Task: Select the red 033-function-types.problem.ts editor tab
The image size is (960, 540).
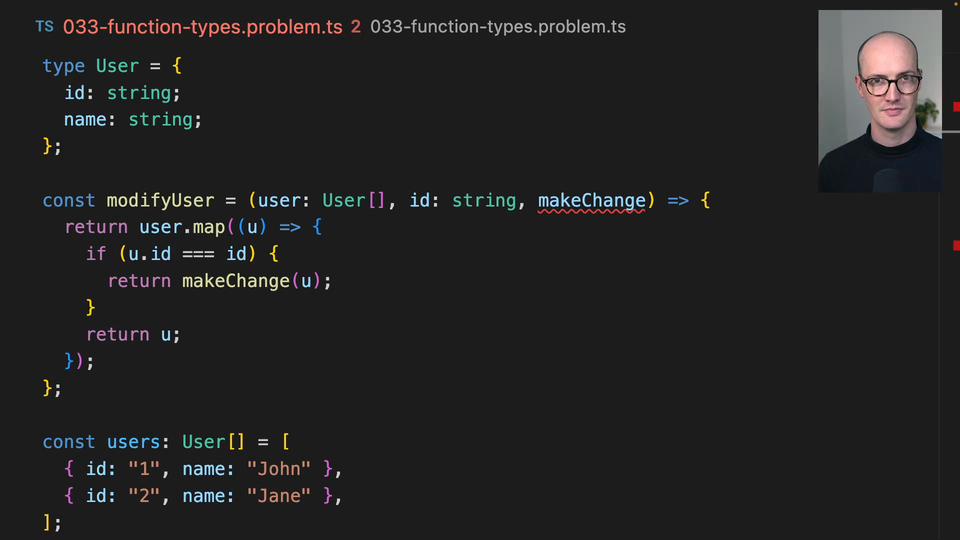Action: 203,27
